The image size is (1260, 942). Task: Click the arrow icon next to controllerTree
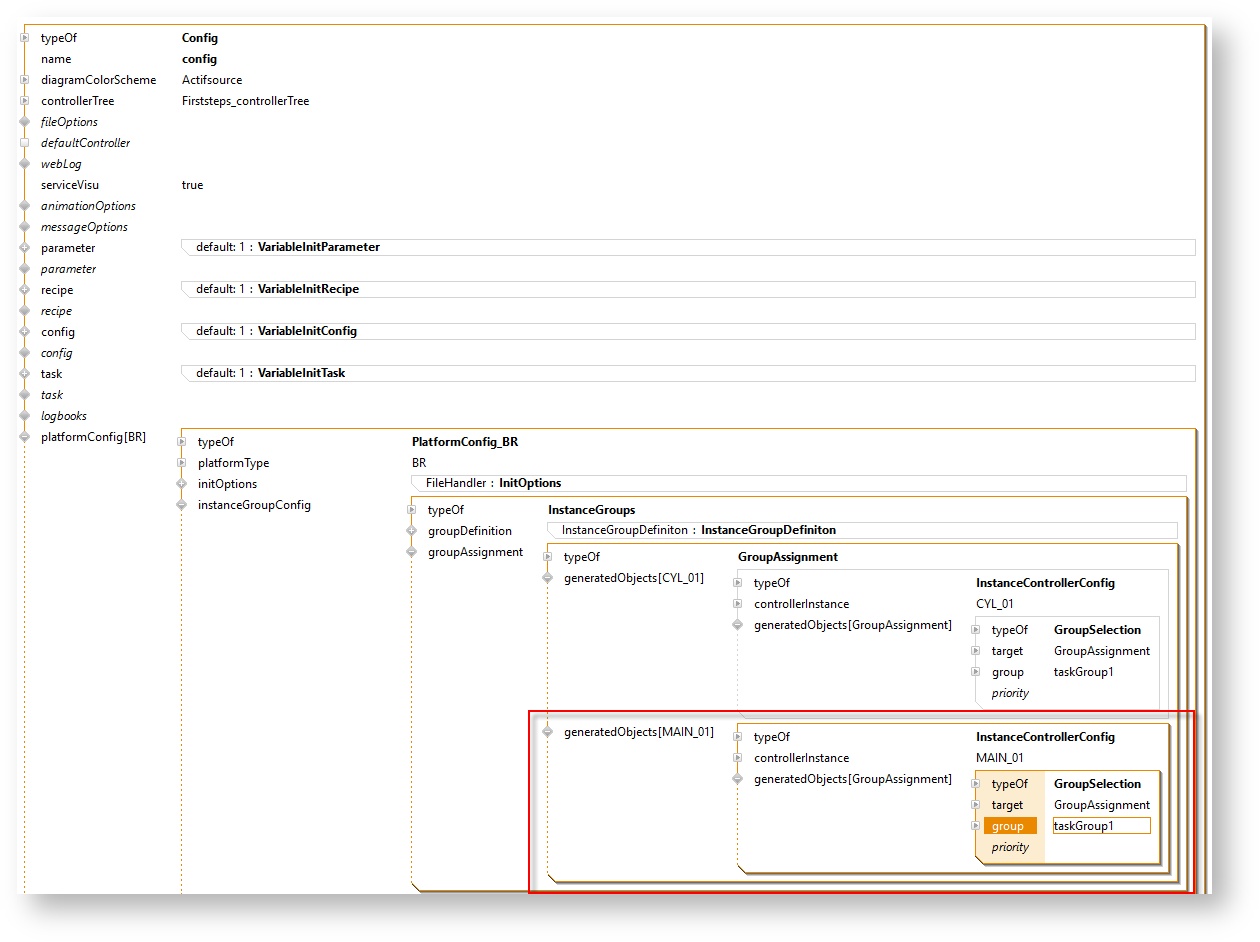click(x=25, y=101)
